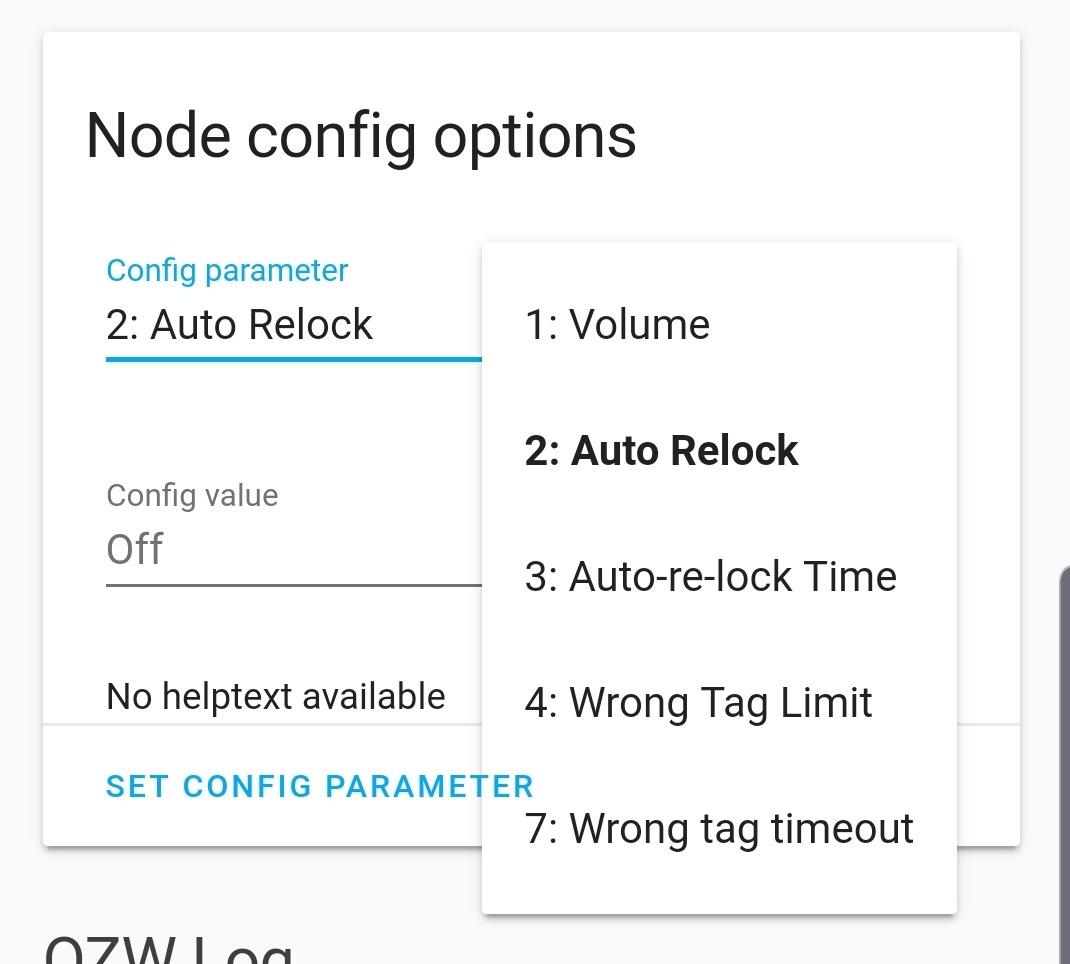Click the Node config options heading
The width and height of the screenshot is (1070, 964).
[361, 135]
